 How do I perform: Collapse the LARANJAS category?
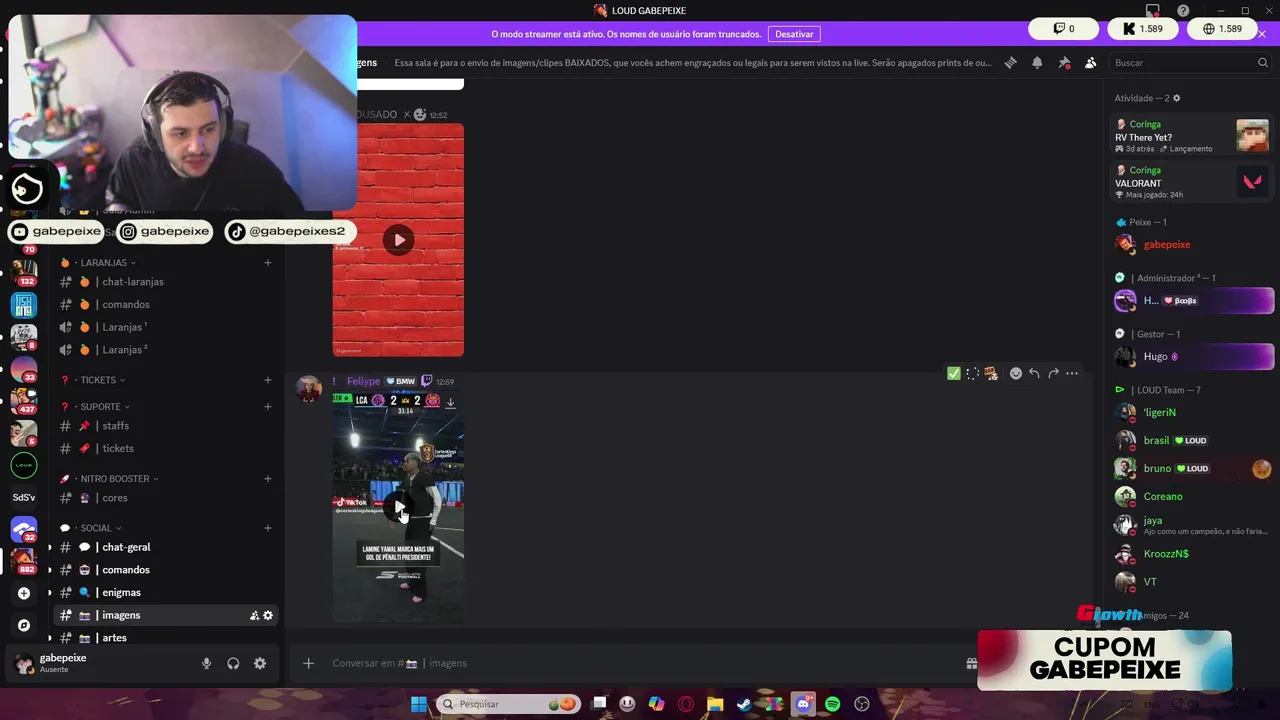click(x=106, y=263)
